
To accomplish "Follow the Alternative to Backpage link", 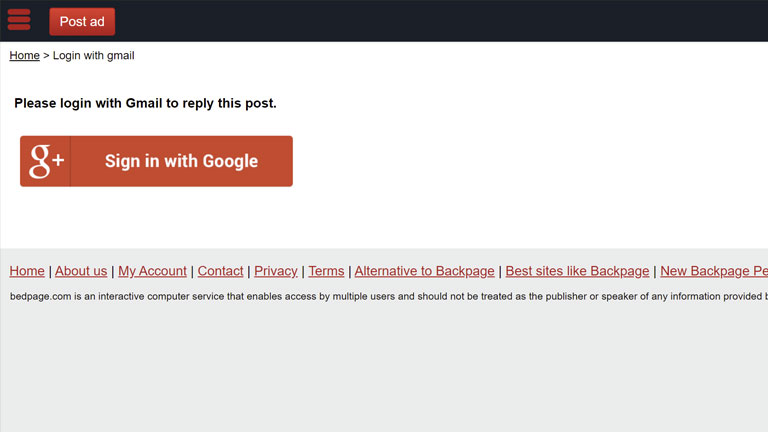I will 424,271.
